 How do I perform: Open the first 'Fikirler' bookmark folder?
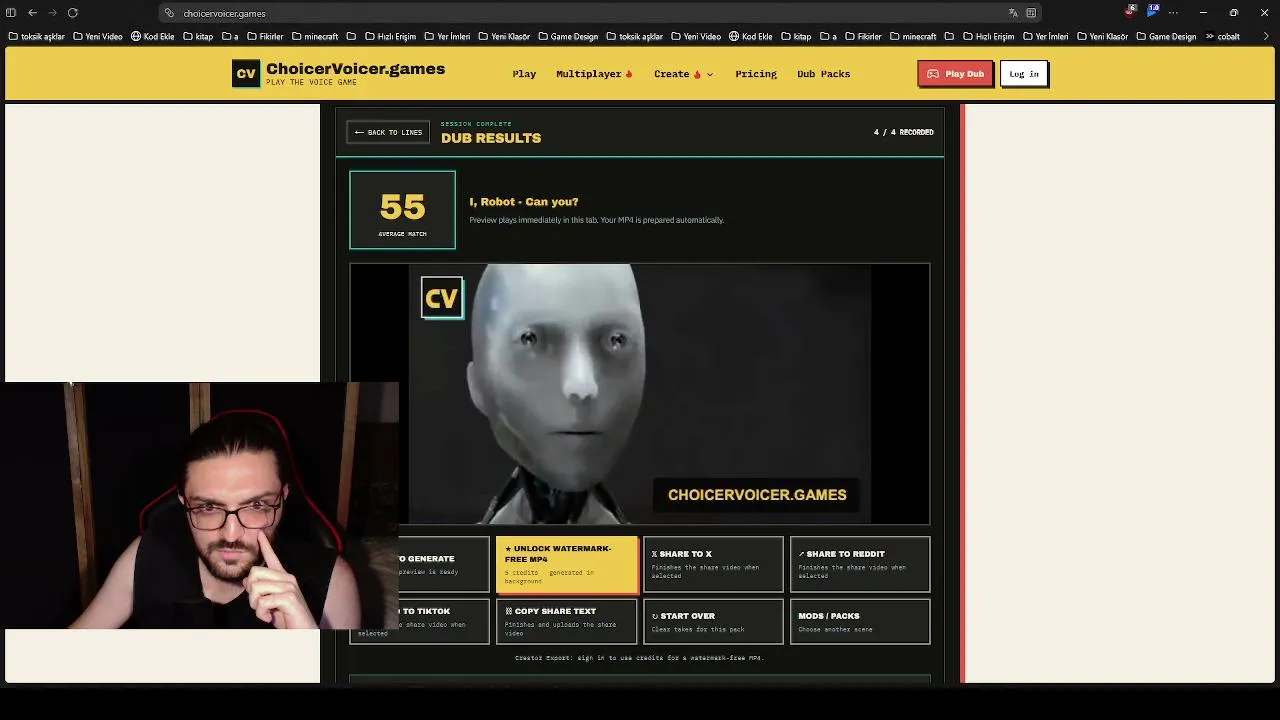coord(265,37)
